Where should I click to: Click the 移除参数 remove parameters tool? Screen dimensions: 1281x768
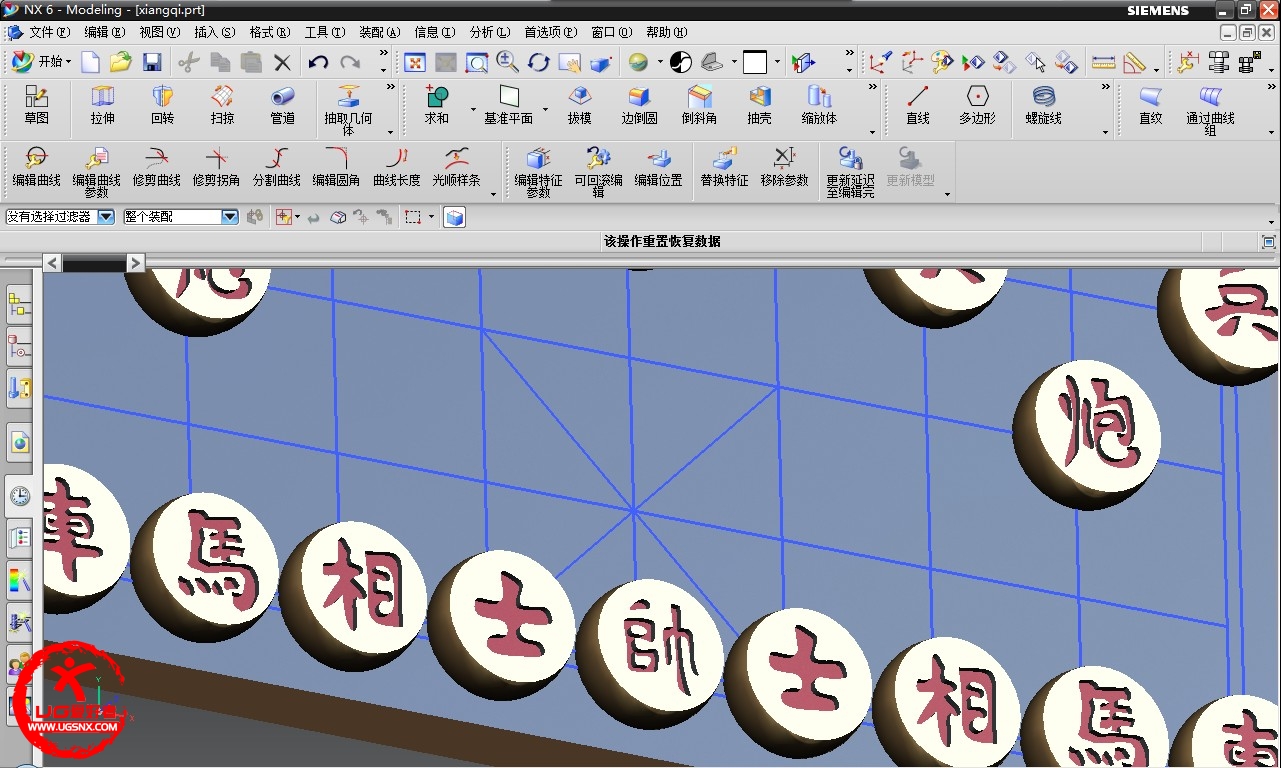[784, 167]
